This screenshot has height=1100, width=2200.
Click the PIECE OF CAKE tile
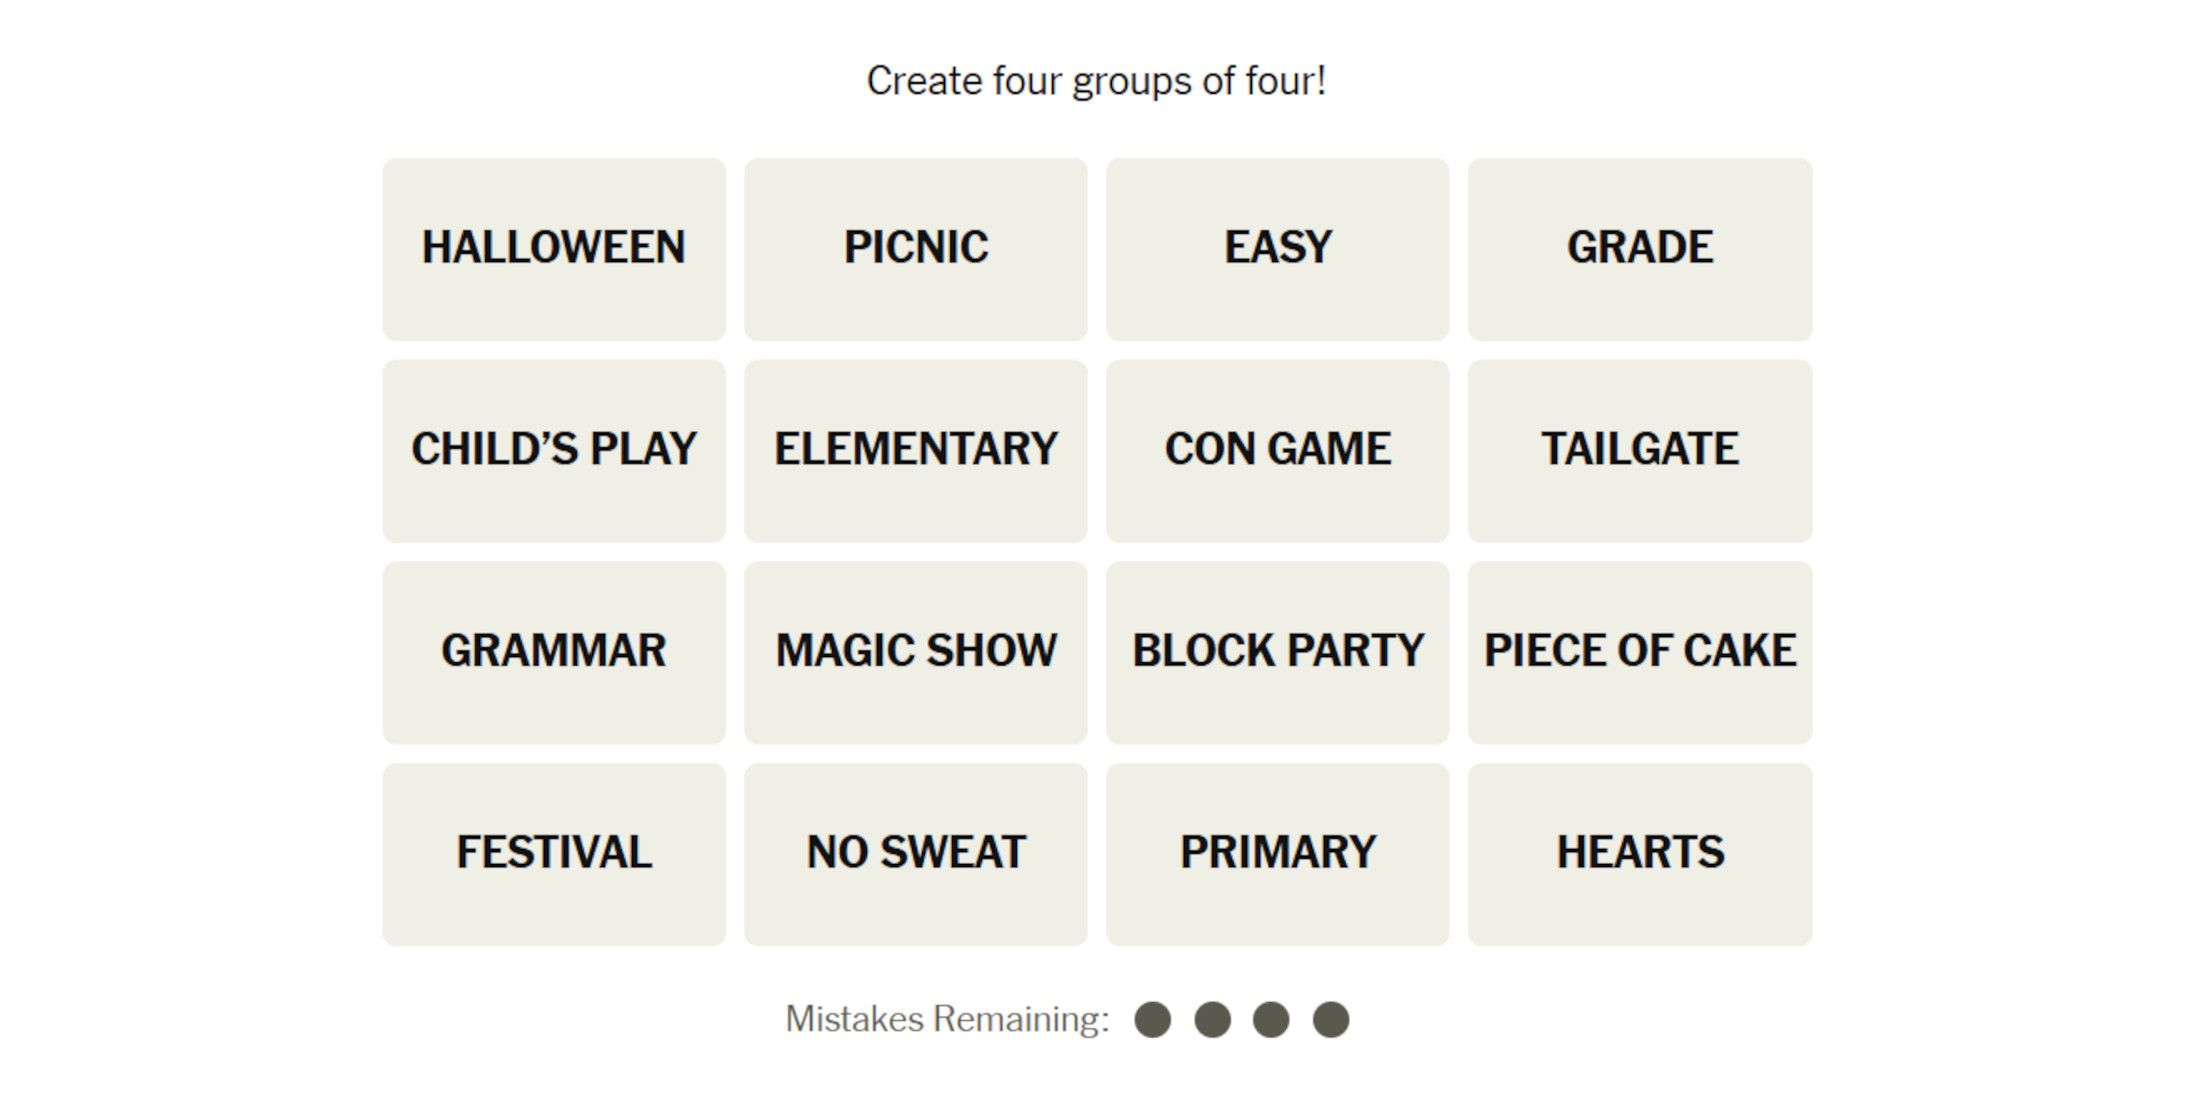point(1640,652)
